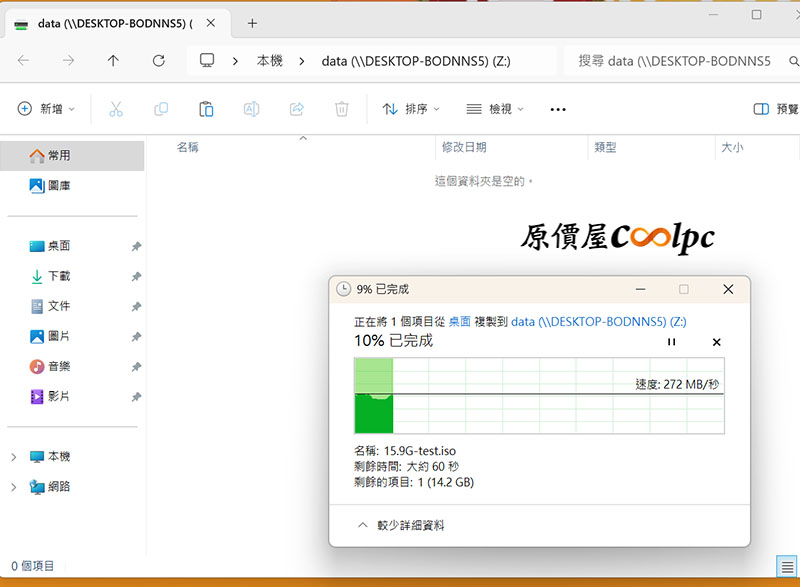This screenshot has width=800, height=587.
Task: Open the 檢視 view dropdown
Action: point(495,109)
